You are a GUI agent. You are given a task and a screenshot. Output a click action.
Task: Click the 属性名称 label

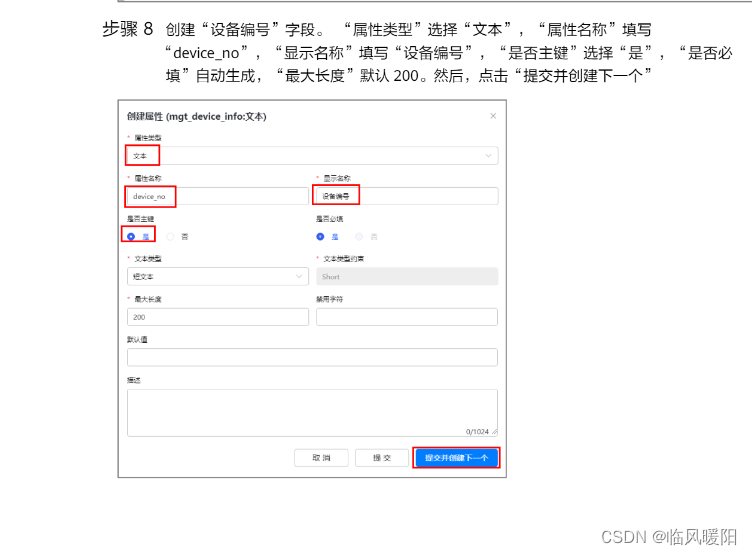(148, 178)
